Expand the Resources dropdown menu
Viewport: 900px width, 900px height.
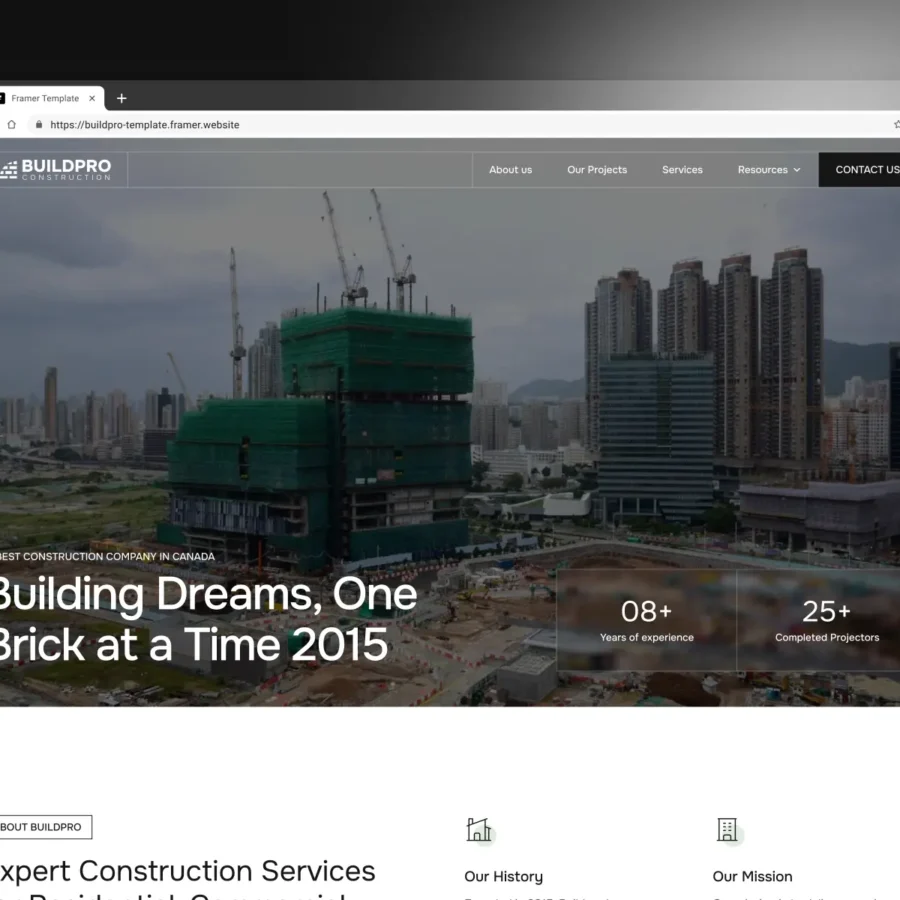coord(769,170)
